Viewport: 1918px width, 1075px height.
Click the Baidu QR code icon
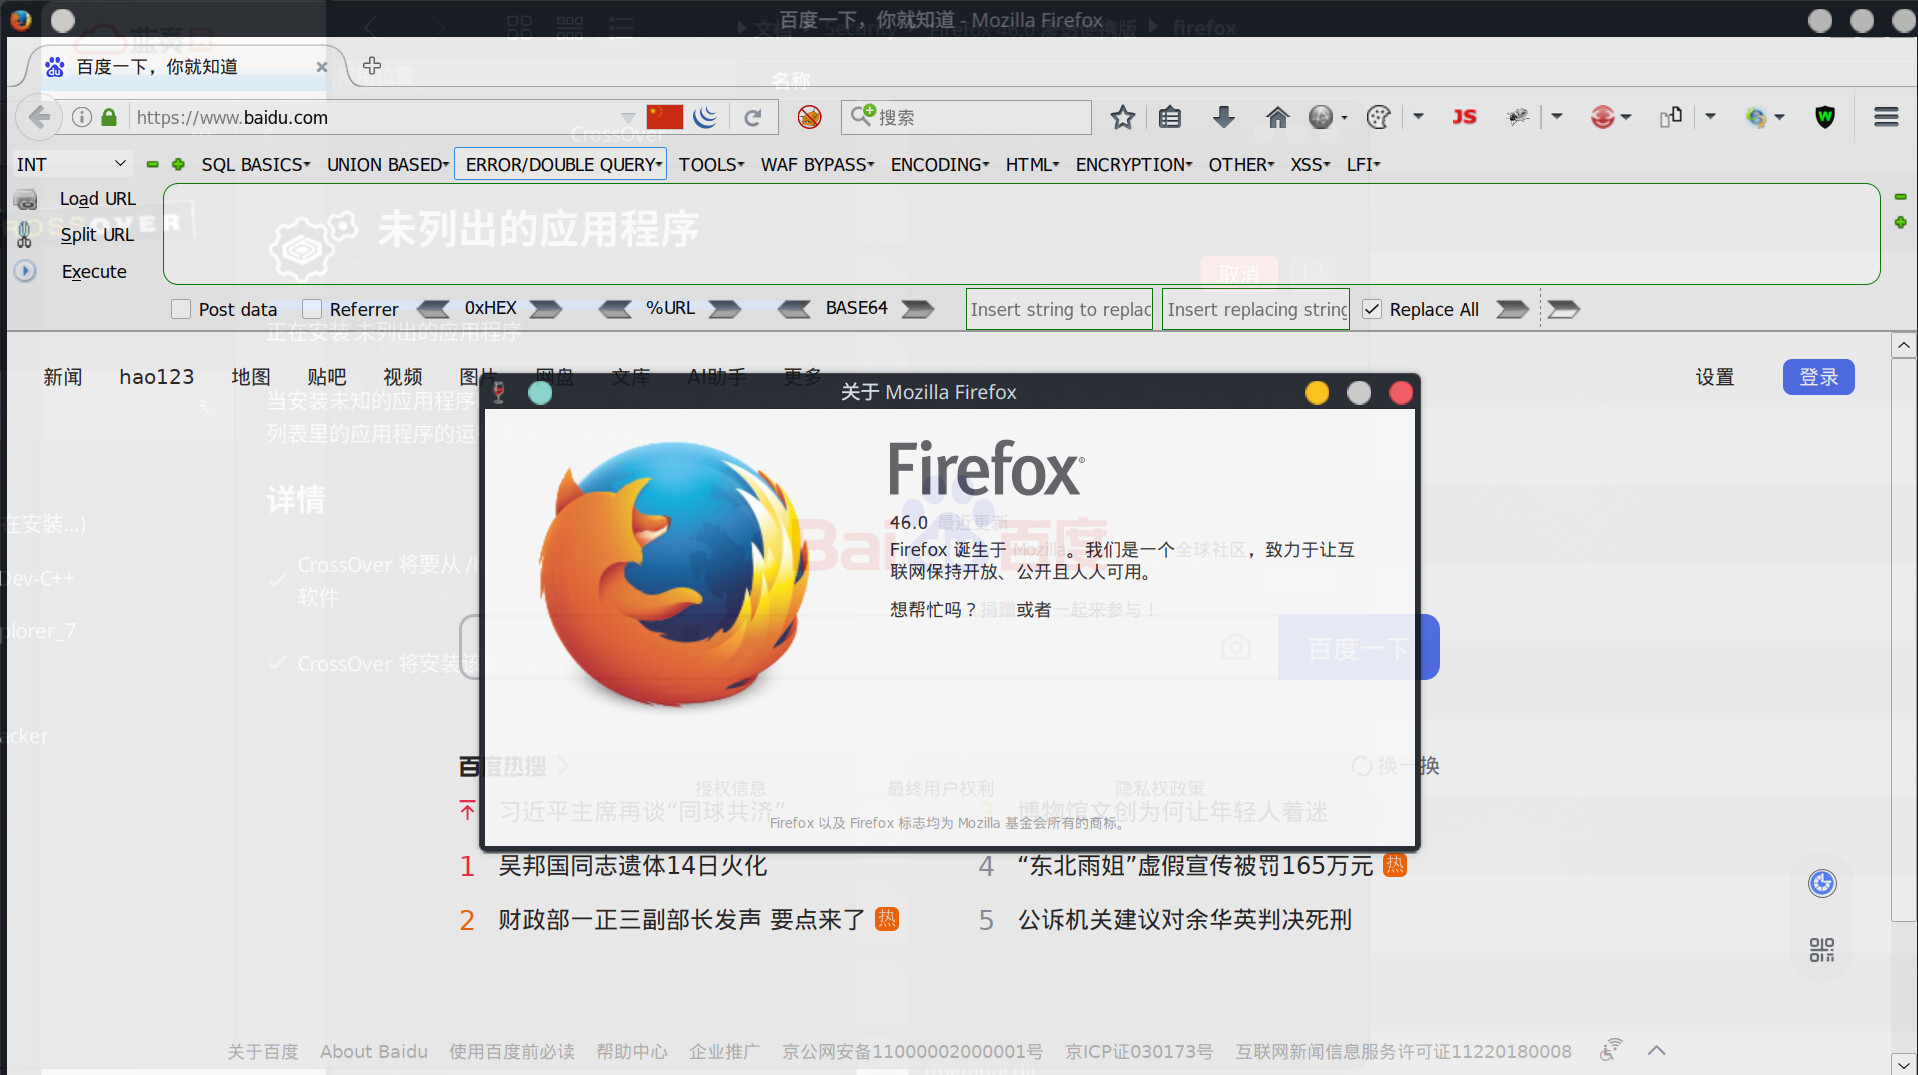[1822, 949]
